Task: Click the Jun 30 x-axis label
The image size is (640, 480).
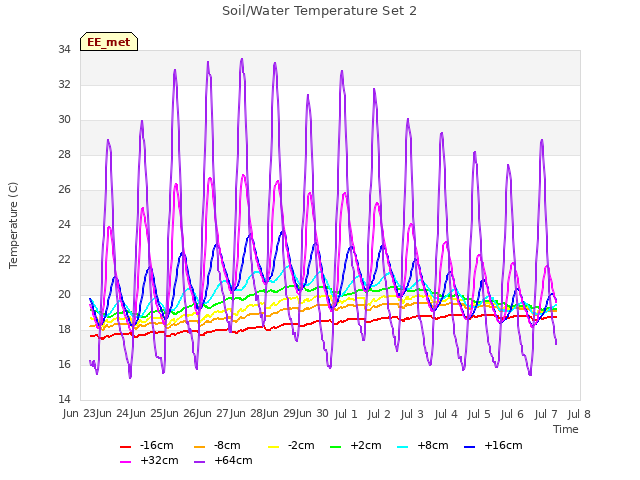Action: 313,414
